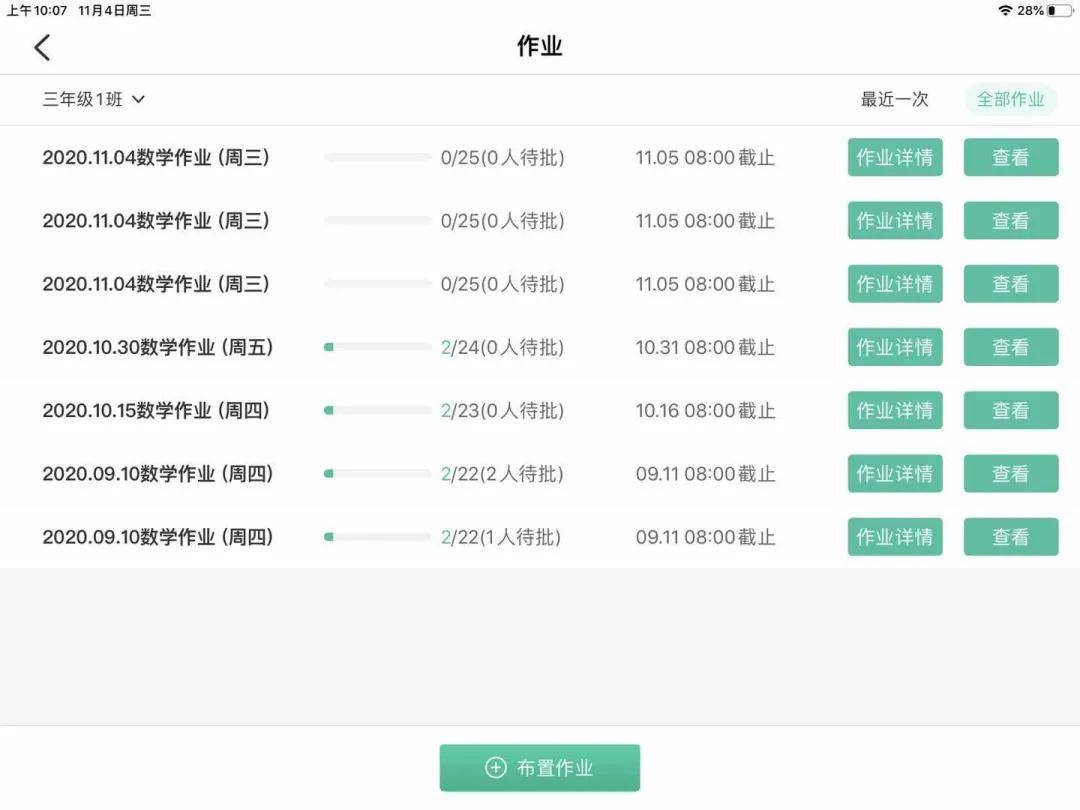Select the 全部作业 filter

click(x=1010, y=99)
